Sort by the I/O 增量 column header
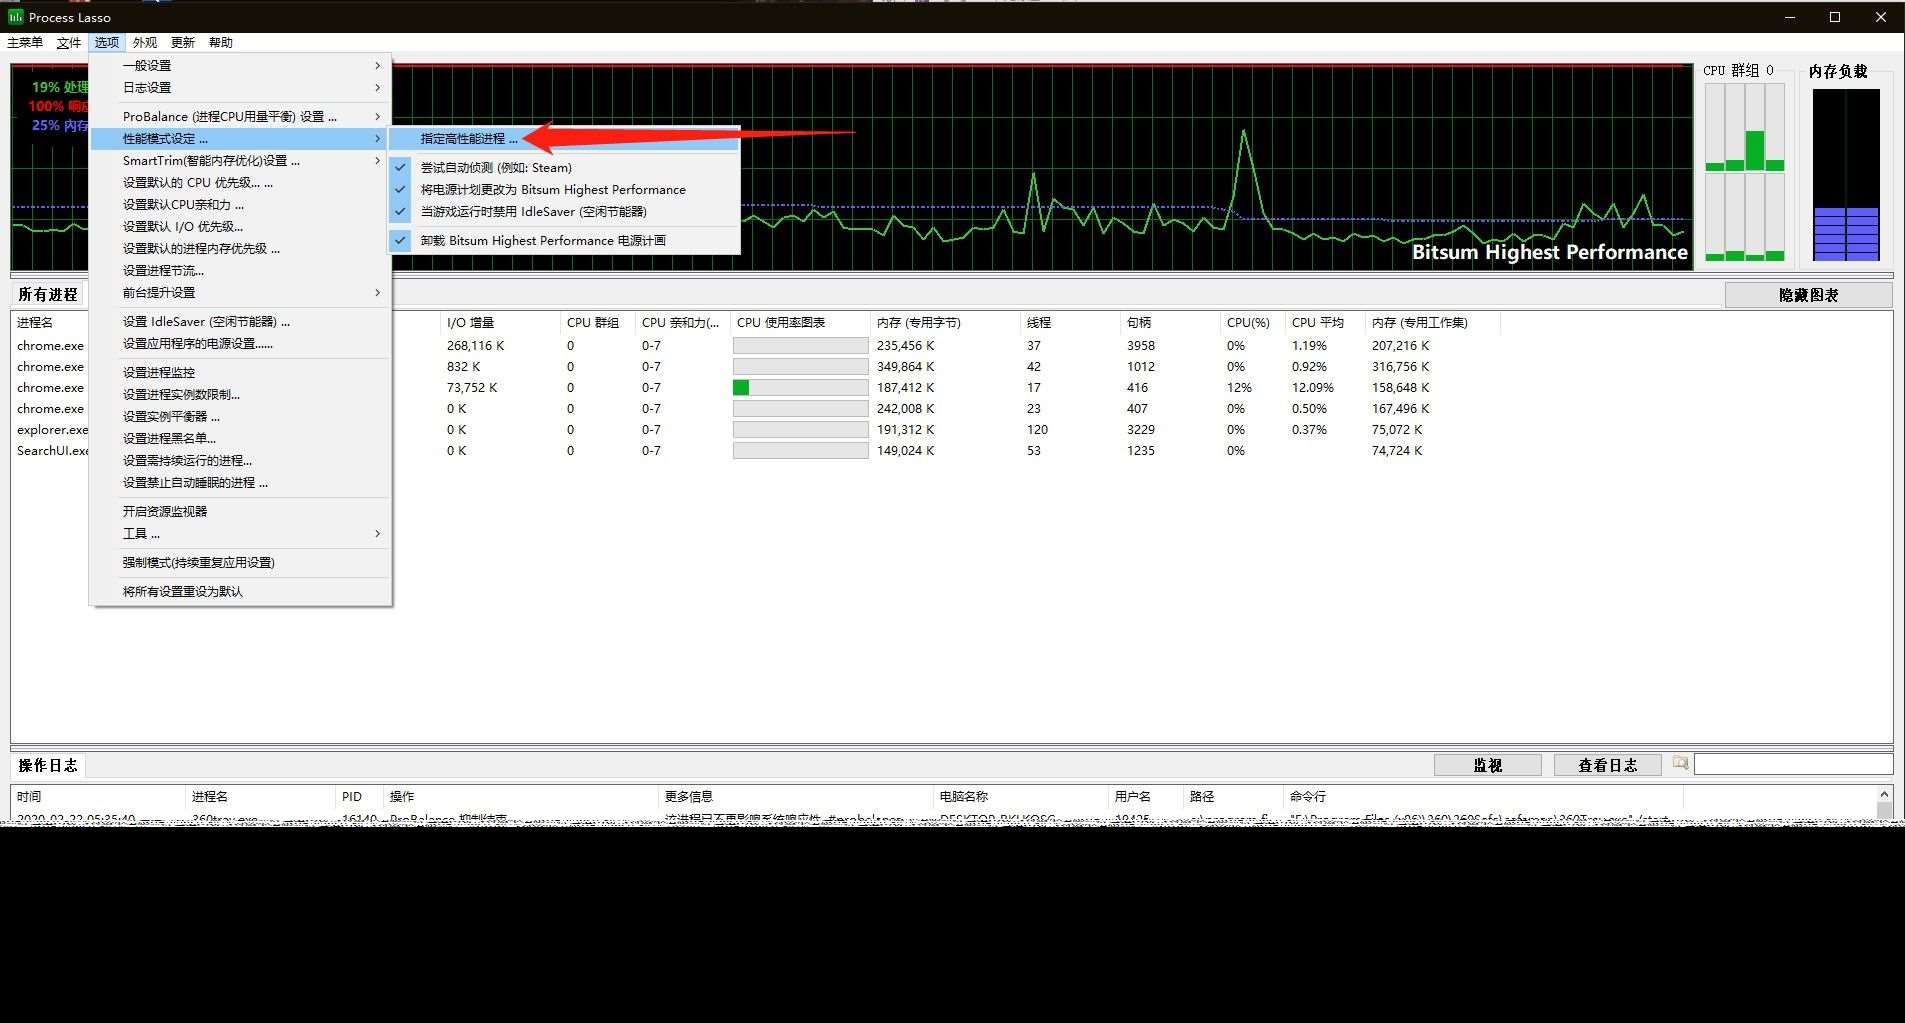The height and width of the screenshot is (1023, 1905). [500, 322]
